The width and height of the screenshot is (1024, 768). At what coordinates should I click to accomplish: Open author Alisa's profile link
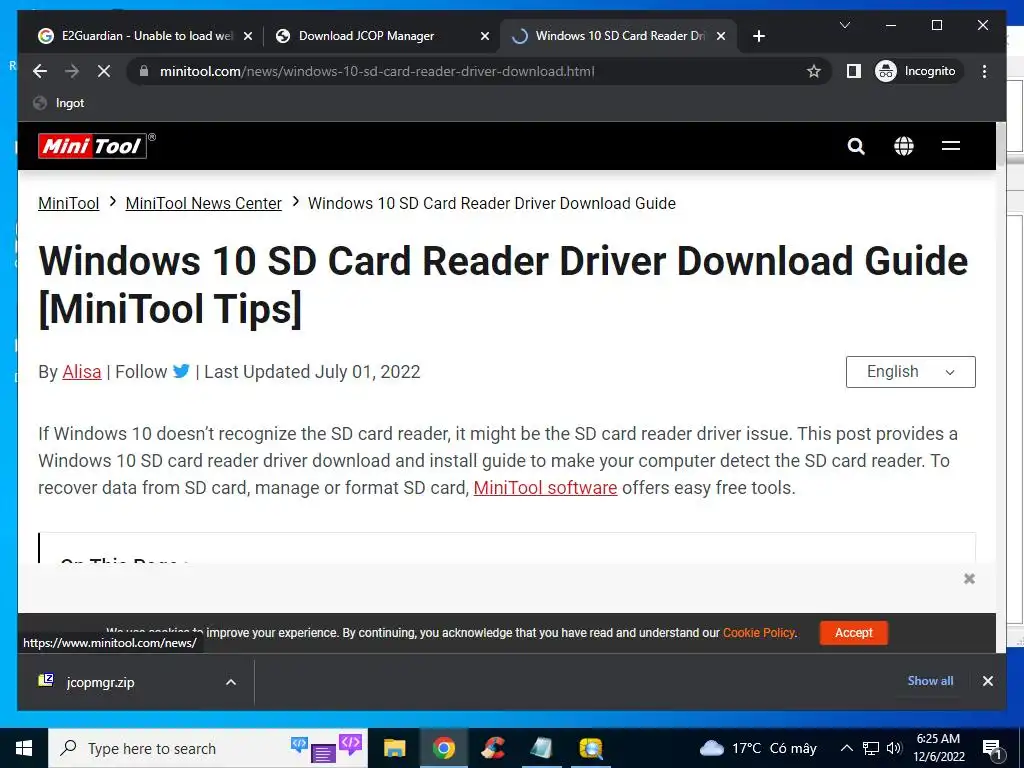point(82,372)
